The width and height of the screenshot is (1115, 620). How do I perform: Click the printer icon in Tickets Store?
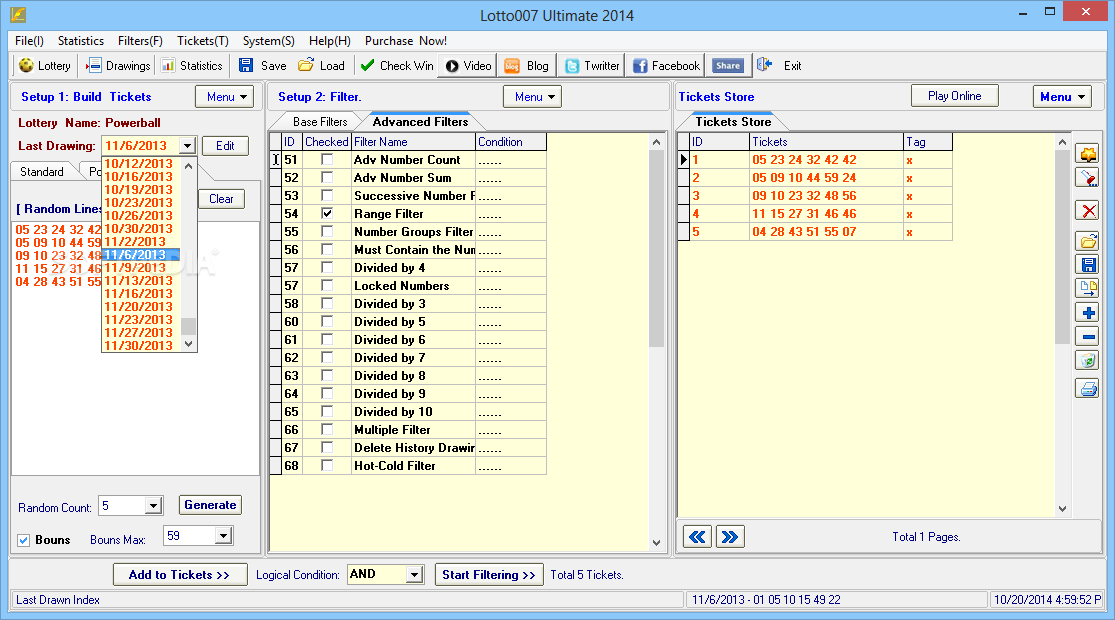coord(1088,389)
